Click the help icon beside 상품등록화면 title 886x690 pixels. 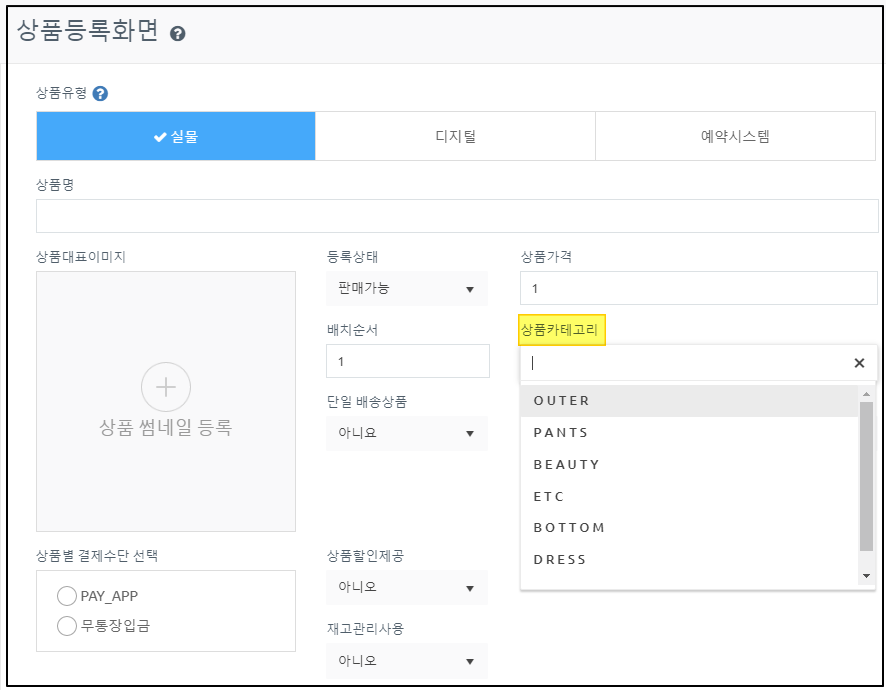tap(178, 34)
